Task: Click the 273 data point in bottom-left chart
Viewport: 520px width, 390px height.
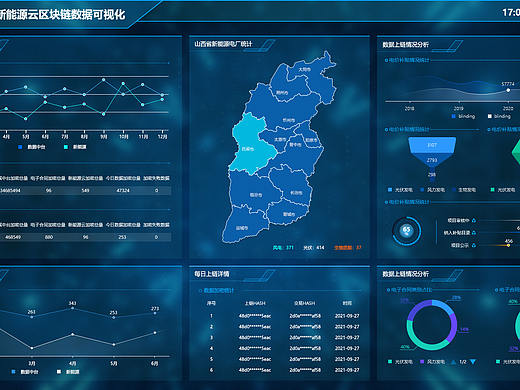Action: (155, 313)
